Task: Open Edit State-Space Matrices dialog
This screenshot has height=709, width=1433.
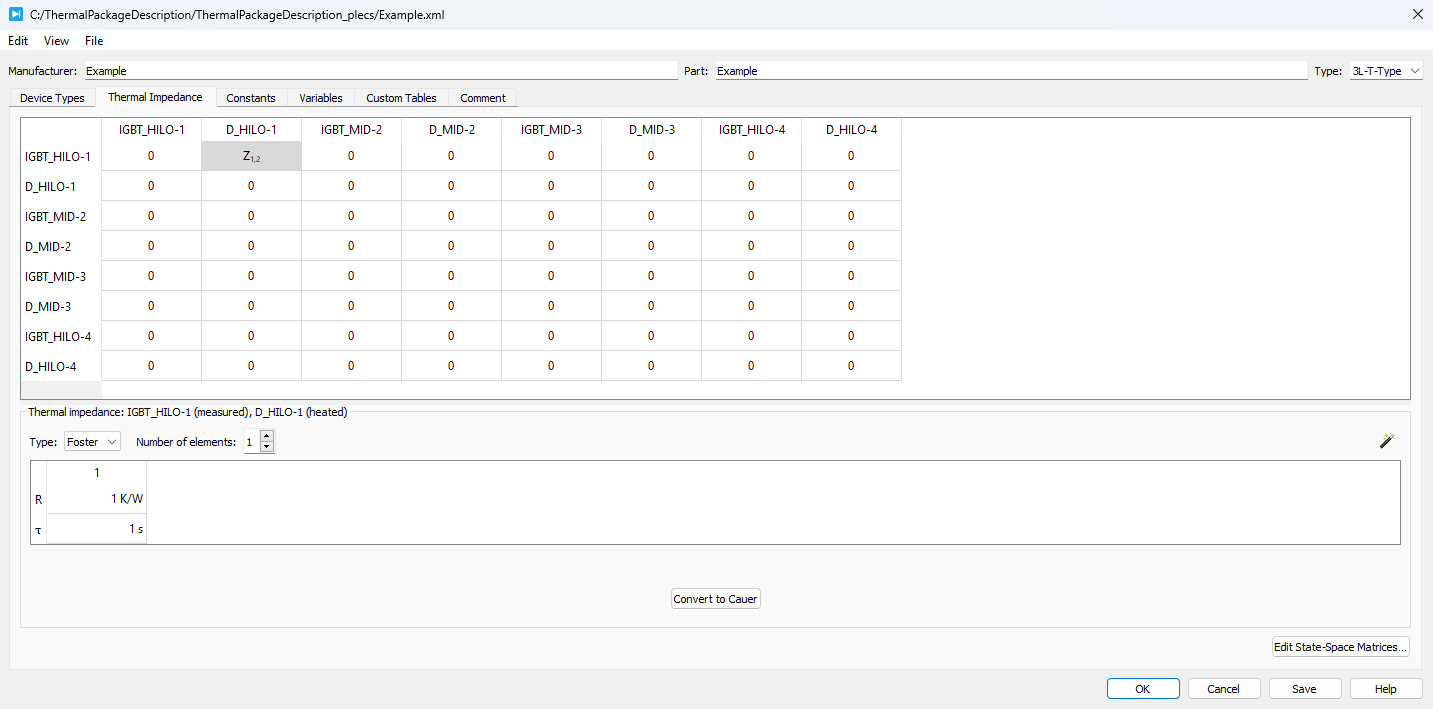Action: pos(1340,647)
